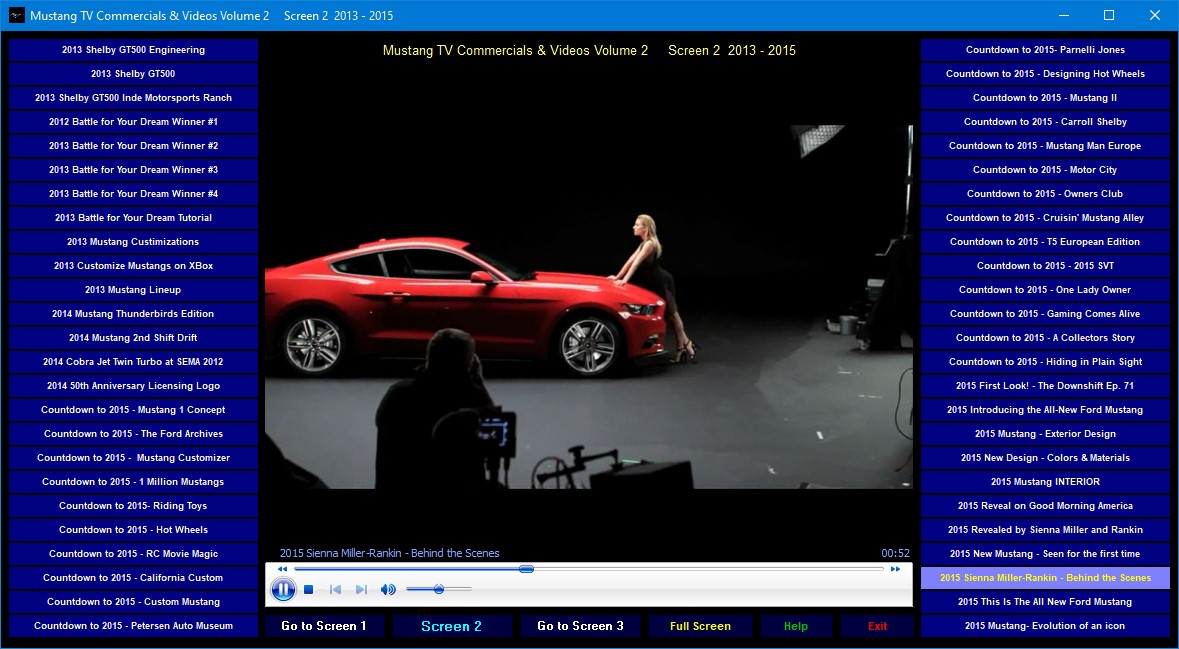Play 2013 Customize Mustangs on XBox
Screen dimensions: 1179x649
click(133, 265)
